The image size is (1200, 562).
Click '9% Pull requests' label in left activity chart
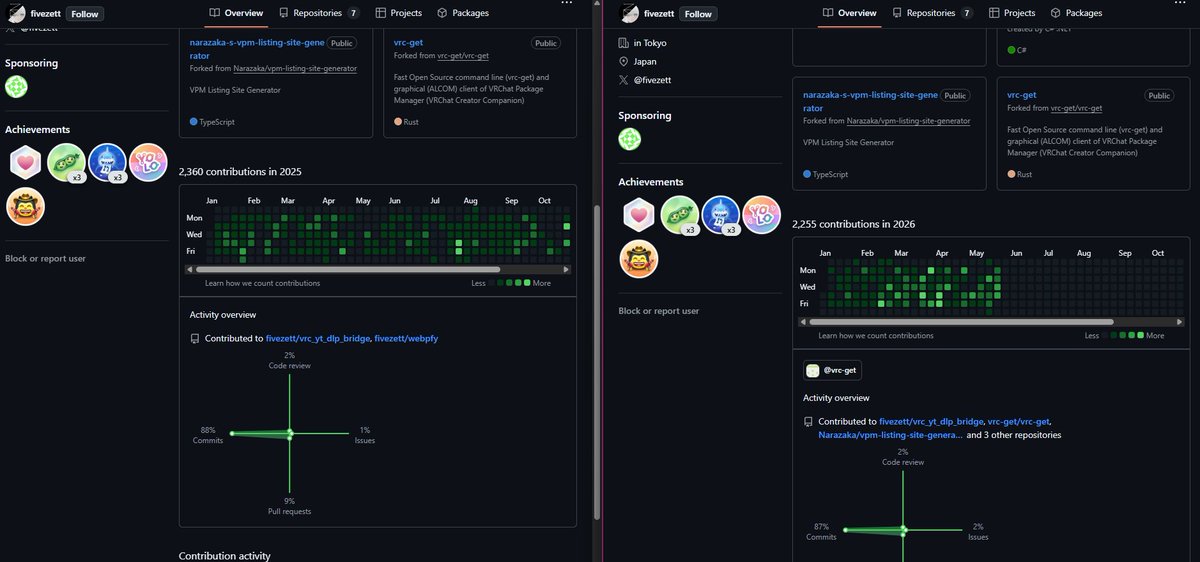289,506
